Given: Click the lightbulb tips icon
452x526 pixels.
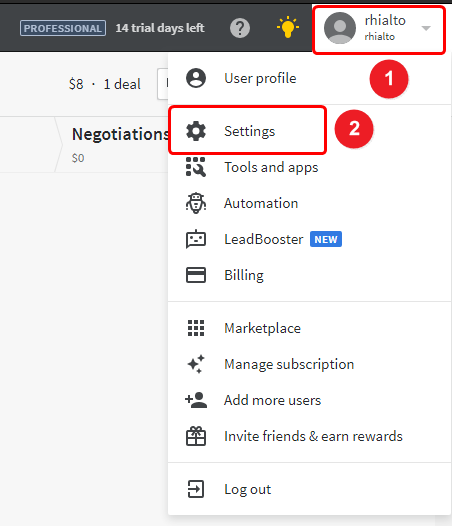Looking at the screenshot, I should tap(288, 28).
